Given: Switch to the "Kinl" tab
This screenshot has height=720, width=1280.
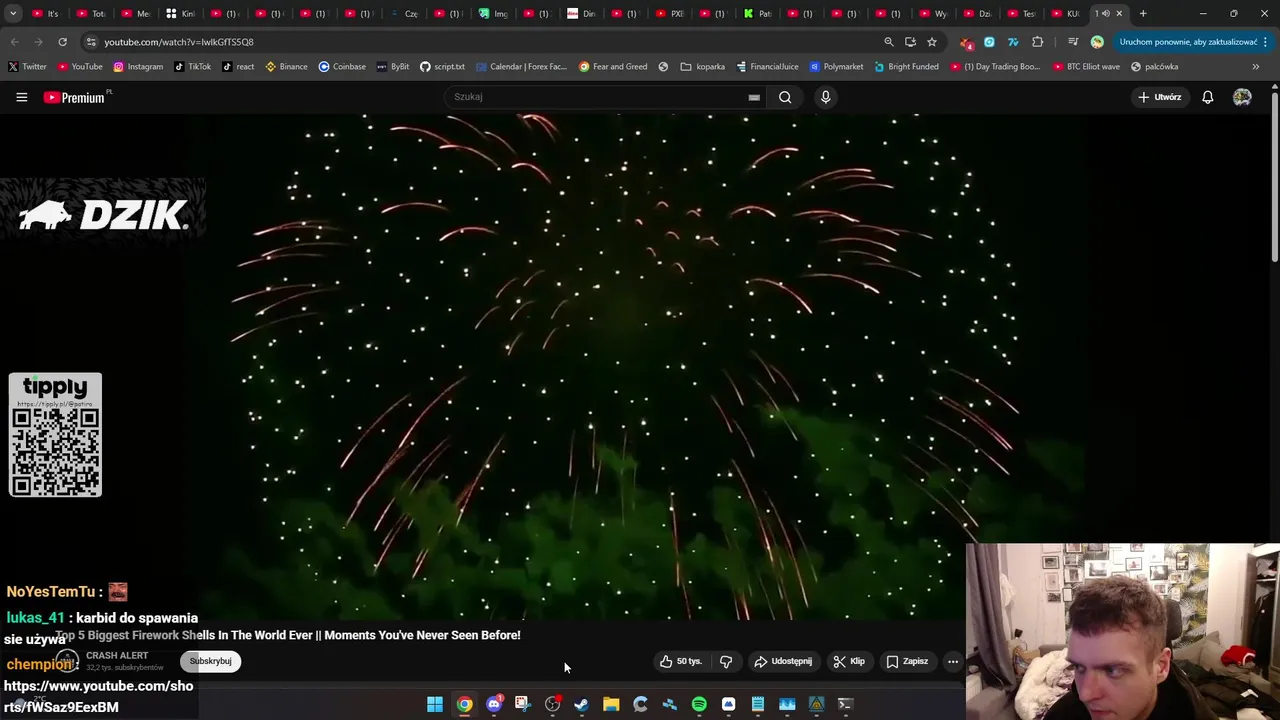Looking at the screenshot, I should coord(180,14).
